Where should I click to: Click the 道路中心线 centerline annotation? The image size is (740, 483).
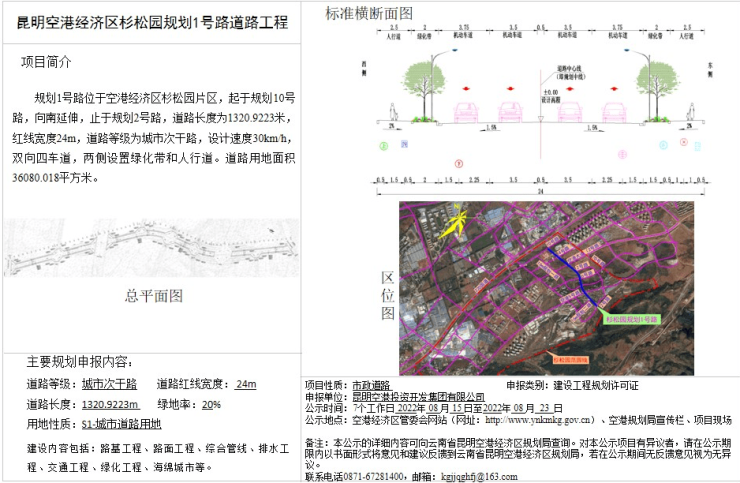570,69
